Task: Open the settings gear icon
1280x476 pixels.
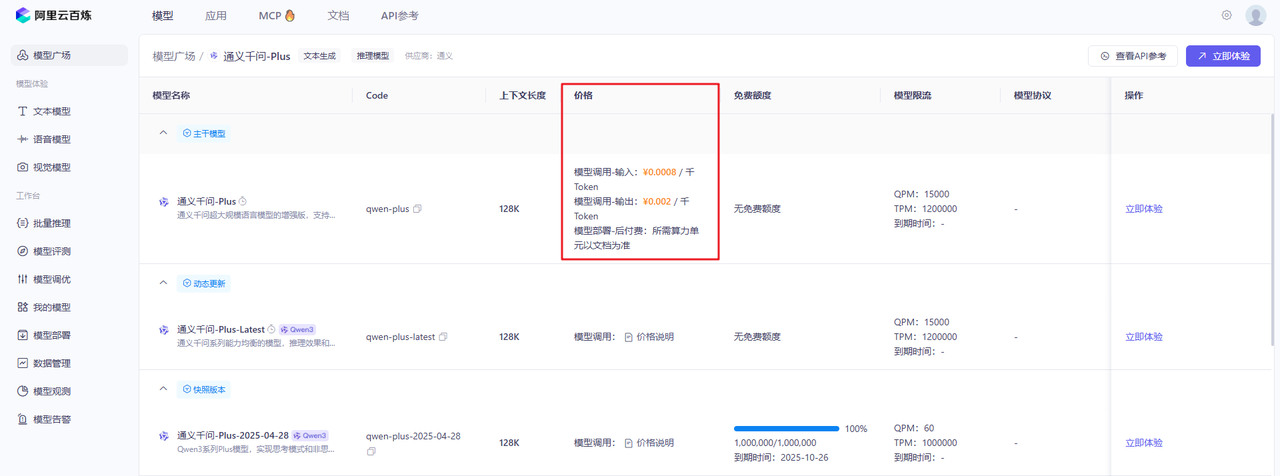Action: coord(1226,15)
